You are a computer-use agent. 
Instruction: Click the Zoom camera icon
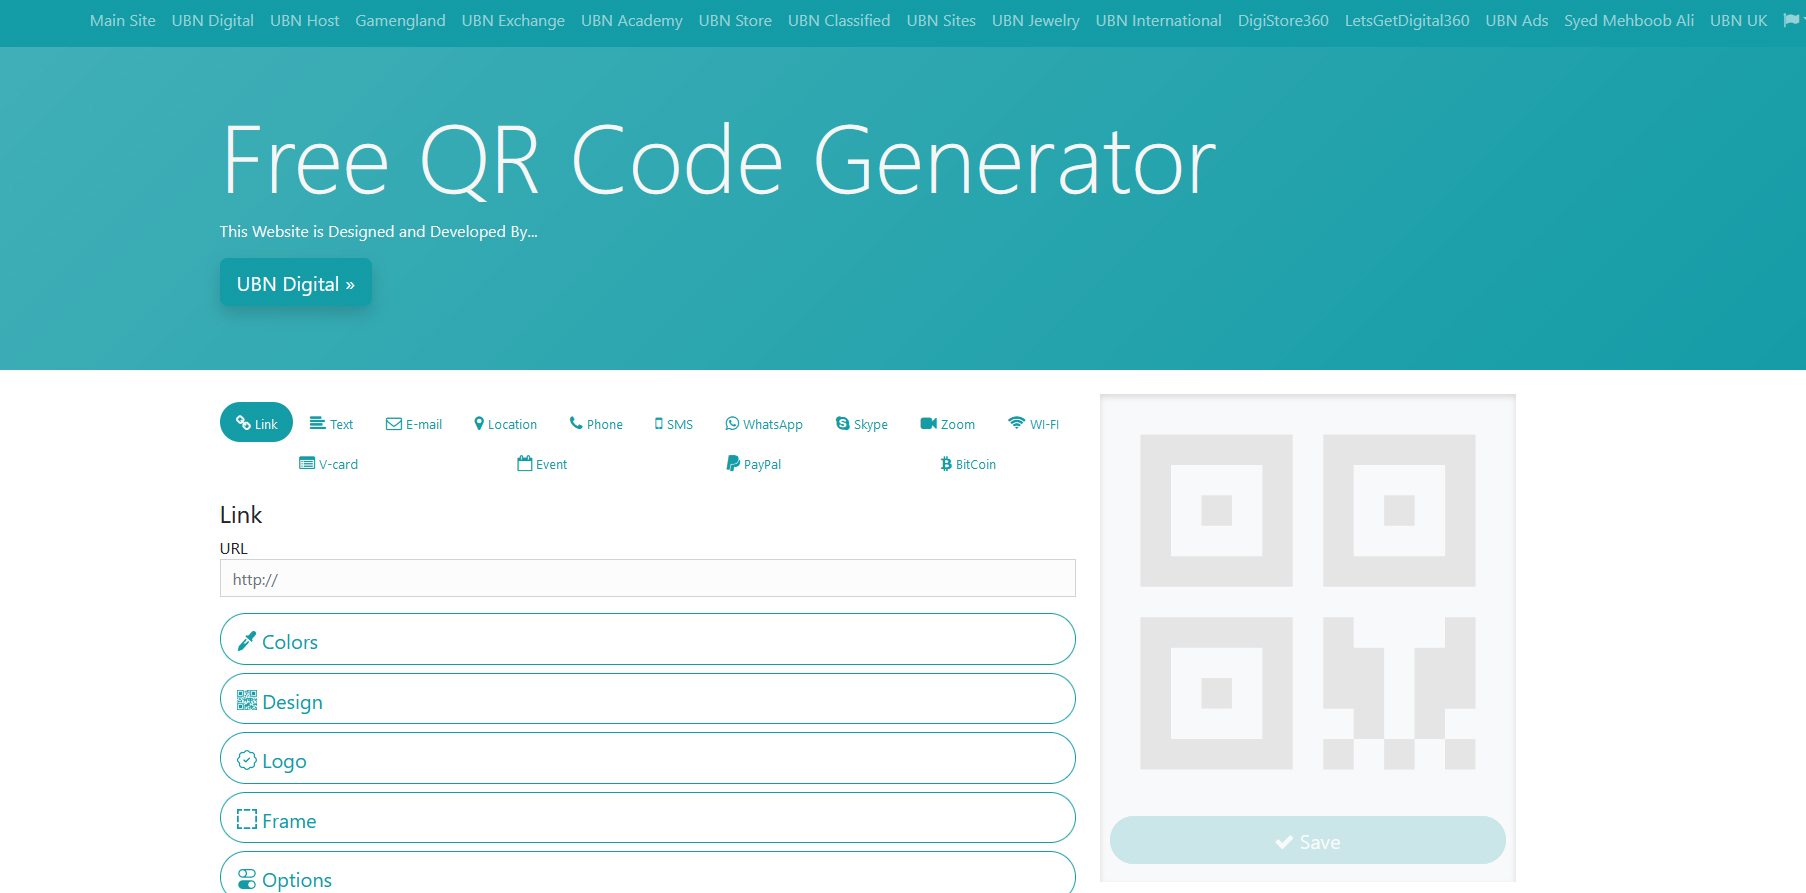[x=928, y=423]
